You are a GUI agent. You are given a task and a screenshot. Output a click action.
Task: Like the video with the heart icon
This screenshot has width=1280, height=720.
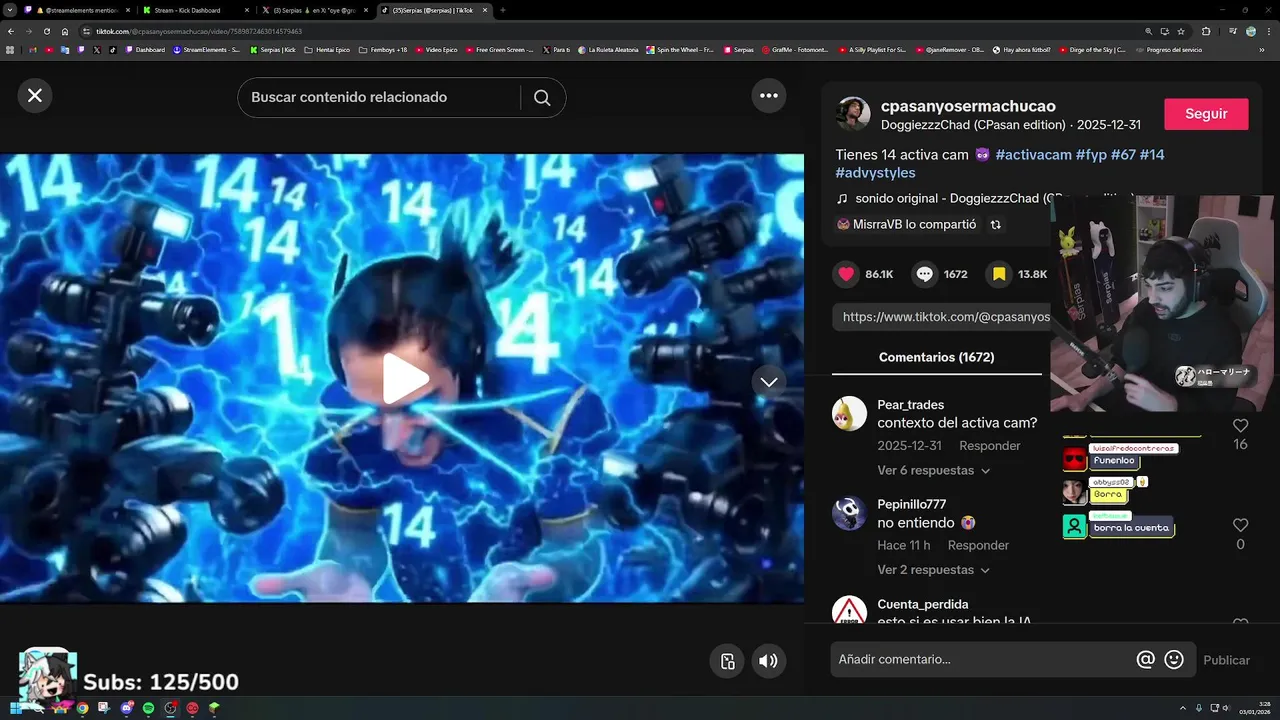click(847, 274)
